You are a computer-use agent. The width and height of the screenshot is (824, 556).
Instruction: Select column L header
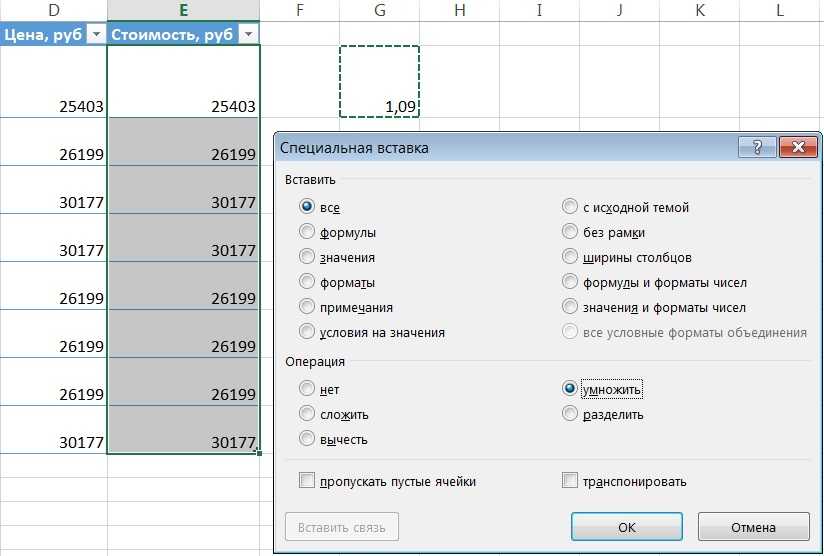781,11
